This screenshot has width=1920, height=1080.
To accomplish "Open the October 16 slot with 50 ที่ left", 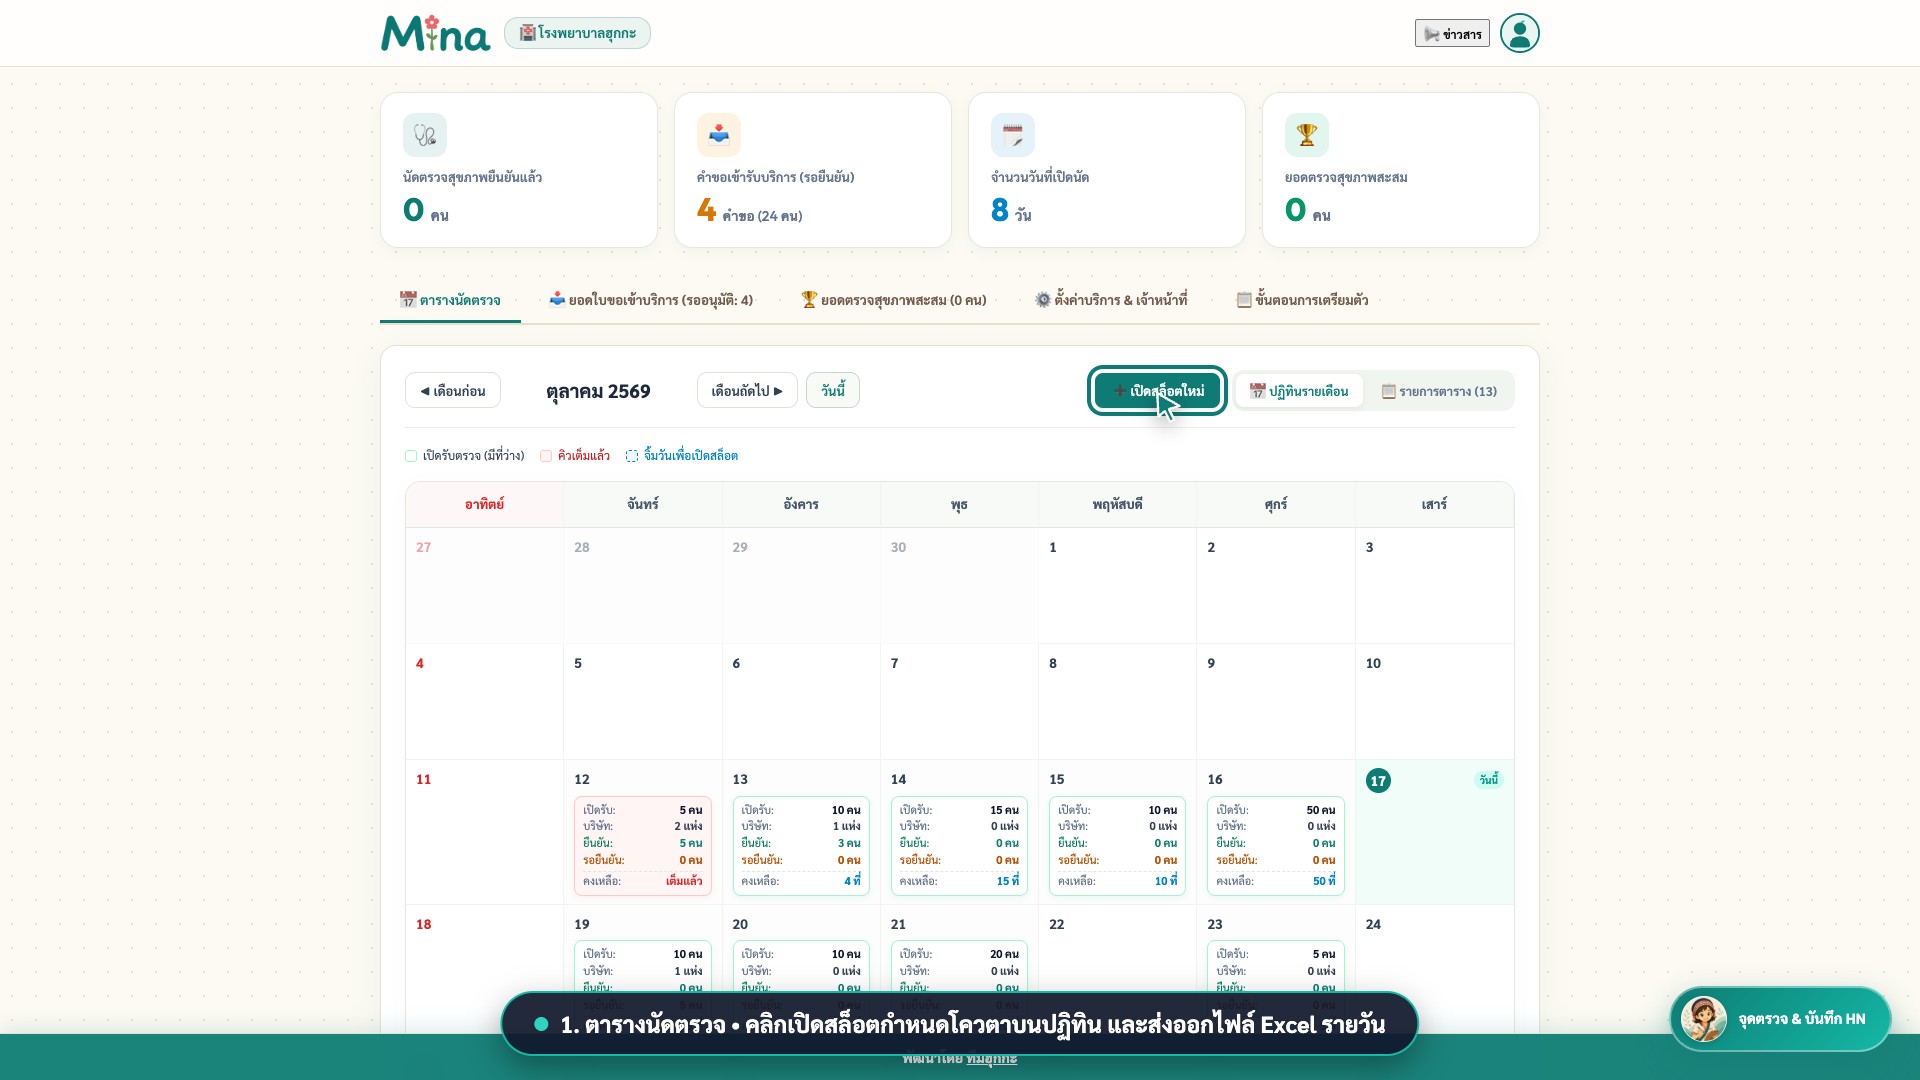I will tap(1275, 845).
